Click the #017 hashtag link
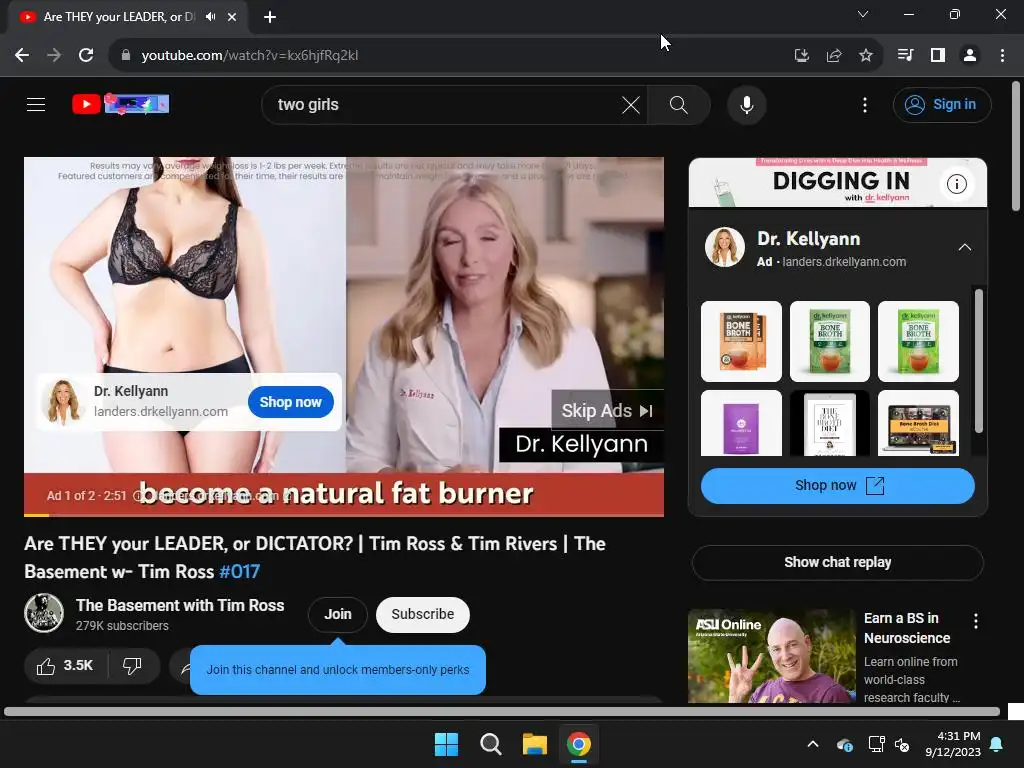Image resolution: width=1024 pixels, height=768 pixels. pyautogui.click(x=240, y=572)
